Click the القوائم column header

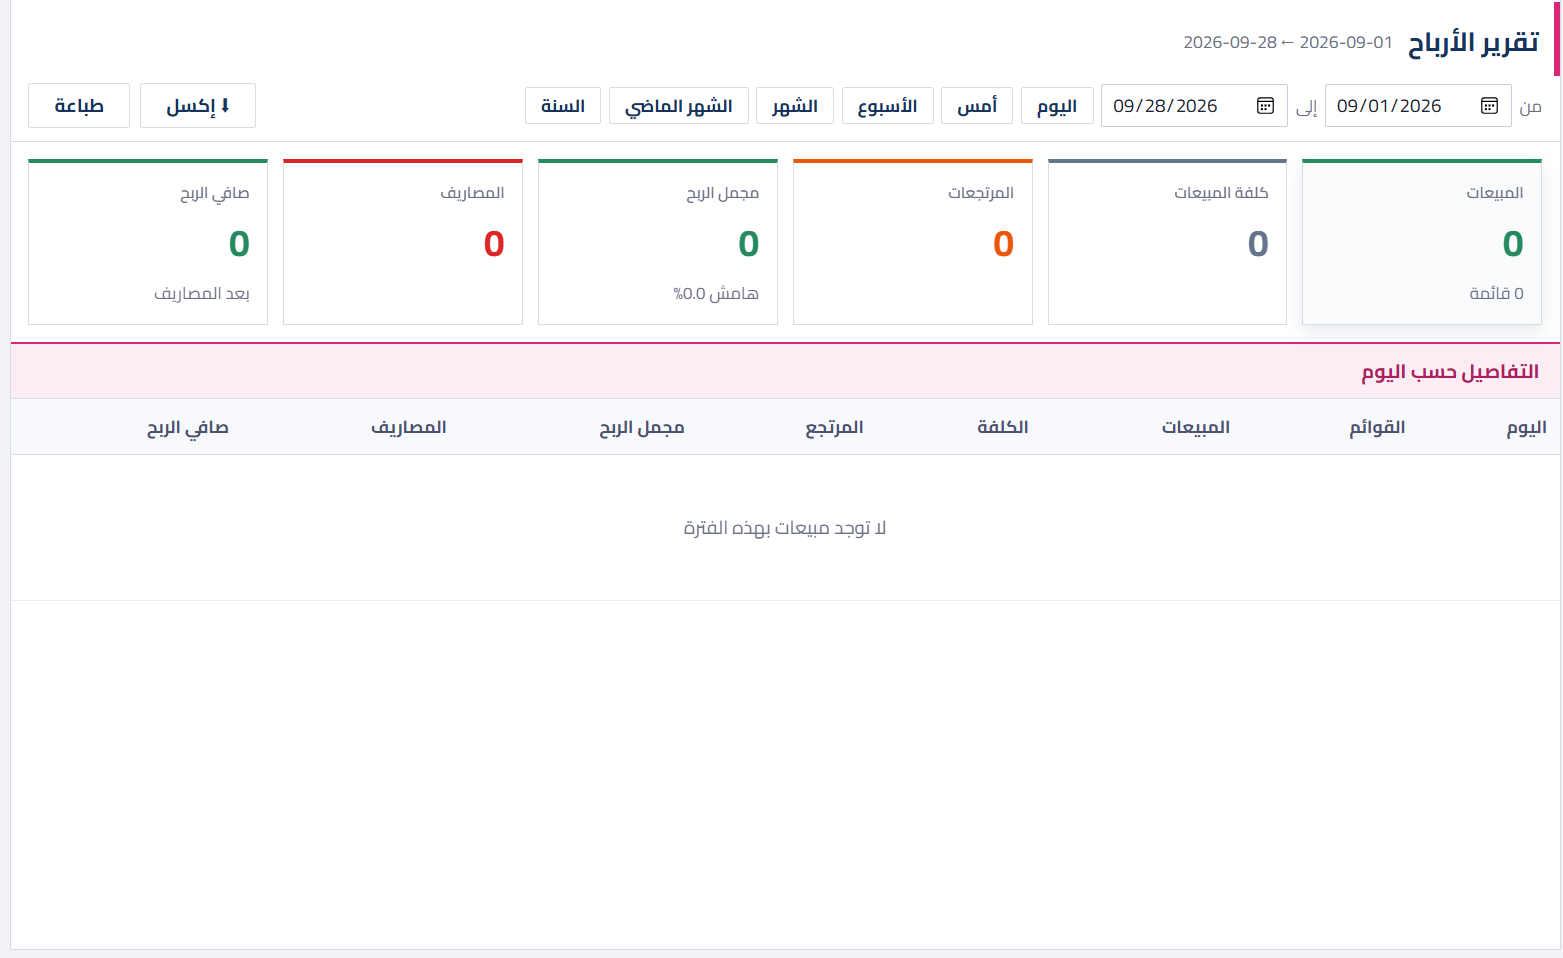coord(1377,427)
